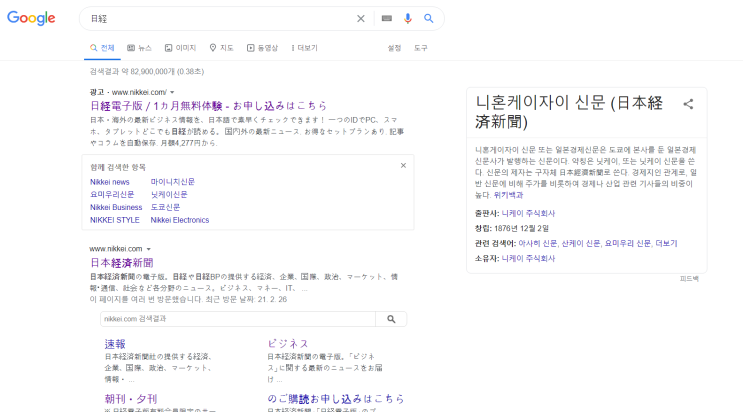Click 니케이 주식회사 next to 출판사
This screenshot has height=412, width=743.
tap(528, 213)
